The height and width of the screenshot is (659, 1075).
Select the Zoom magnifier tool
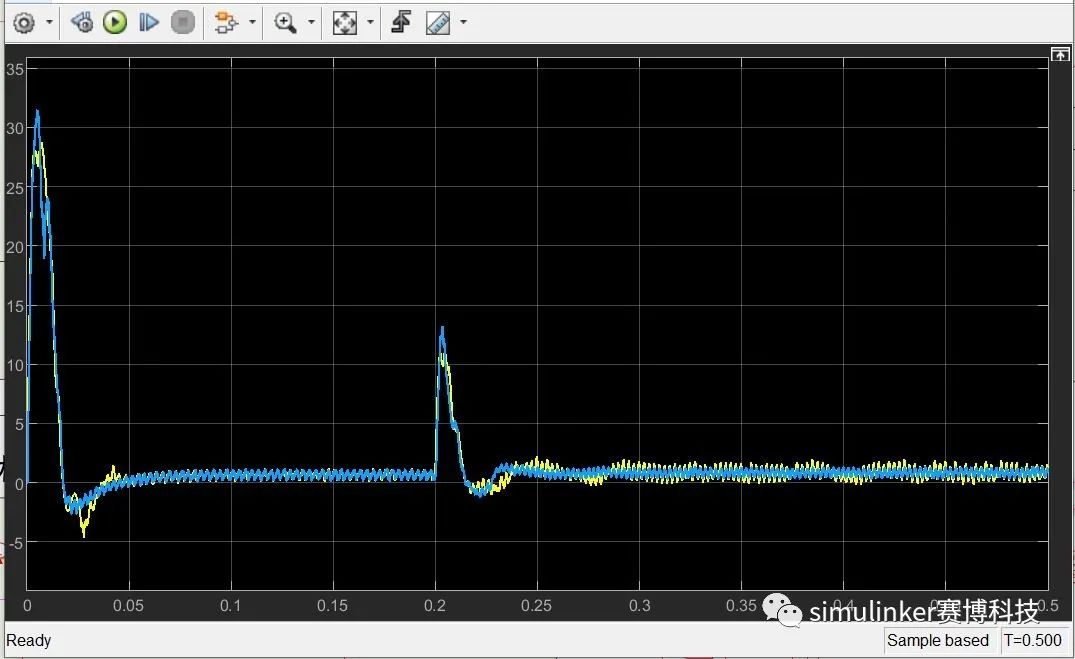coord(285,23)
